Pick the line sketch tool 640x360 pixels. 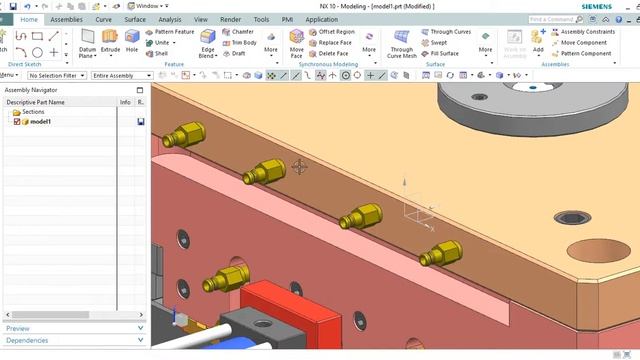coord(53,36)
